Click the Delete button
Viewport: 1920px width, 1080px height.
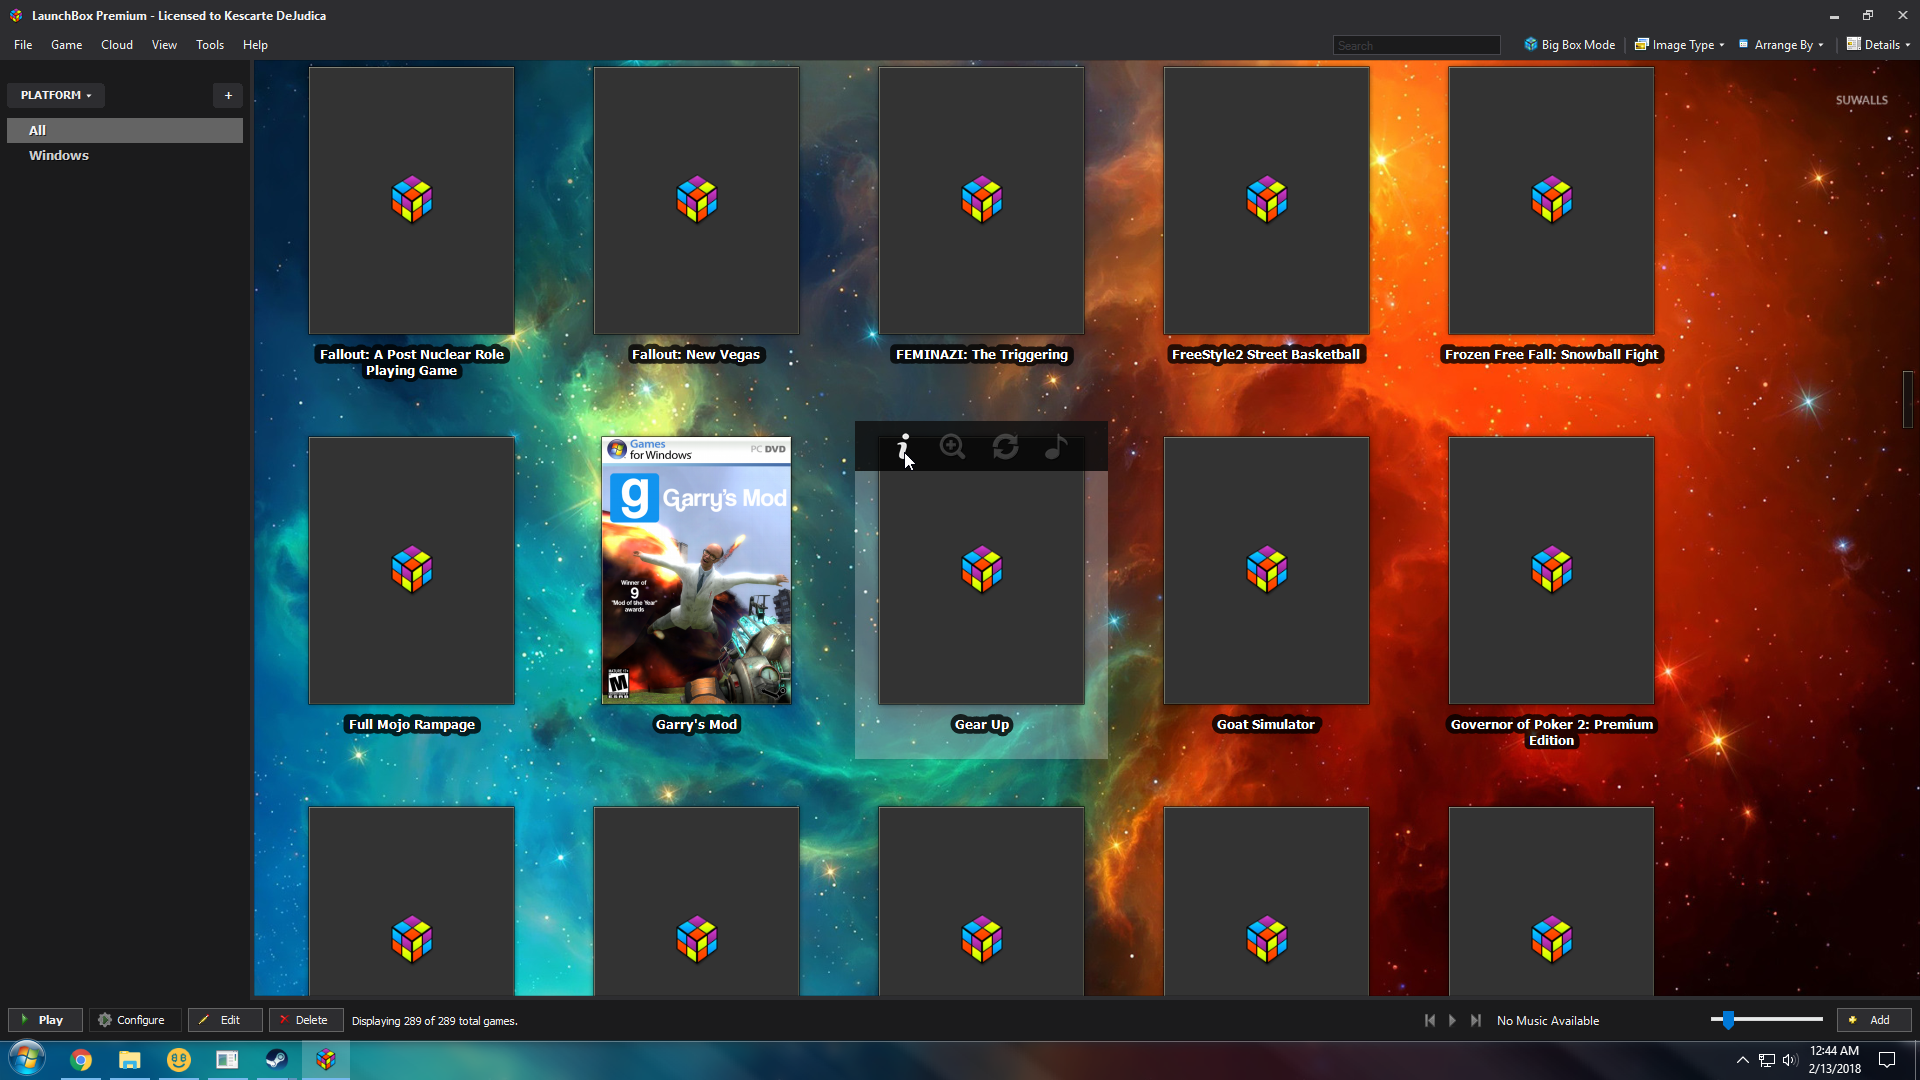(305, 1020)
